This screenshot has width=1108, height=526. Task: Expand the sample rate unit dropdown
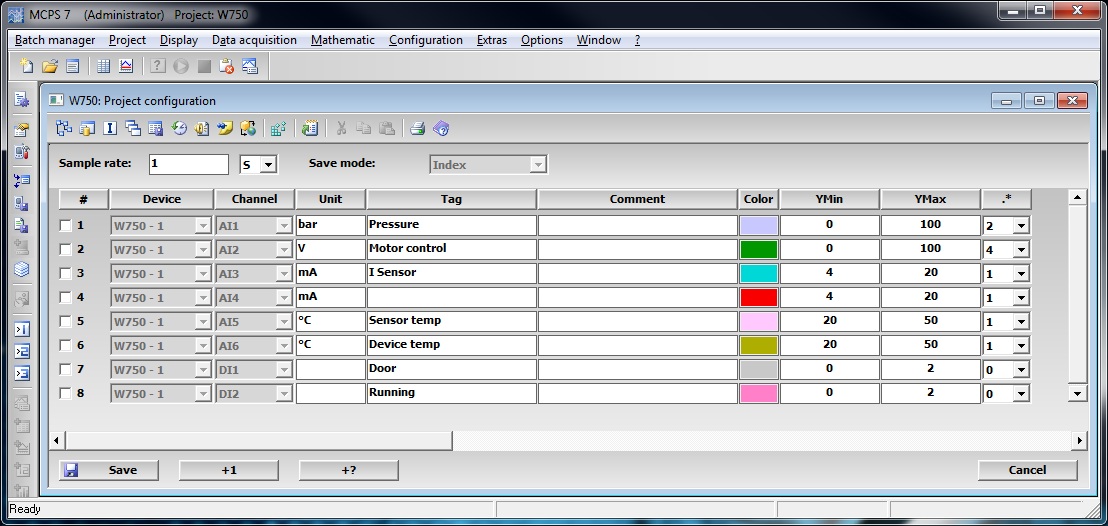[x=268, y=165]
